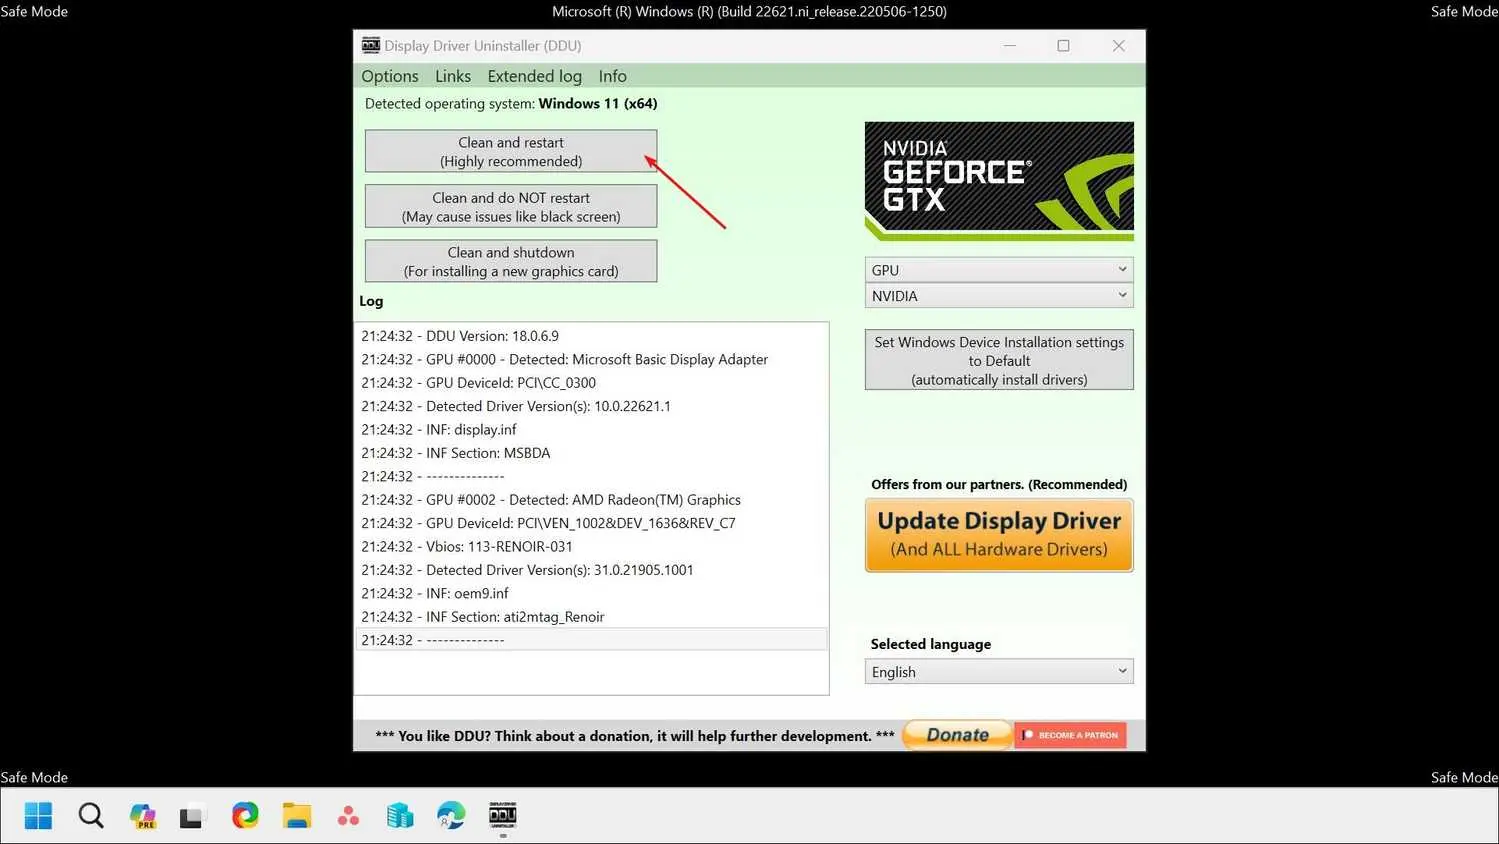Screen dimensions: 1499x844
Task: Click the Donate button
Action: point(957,735)
